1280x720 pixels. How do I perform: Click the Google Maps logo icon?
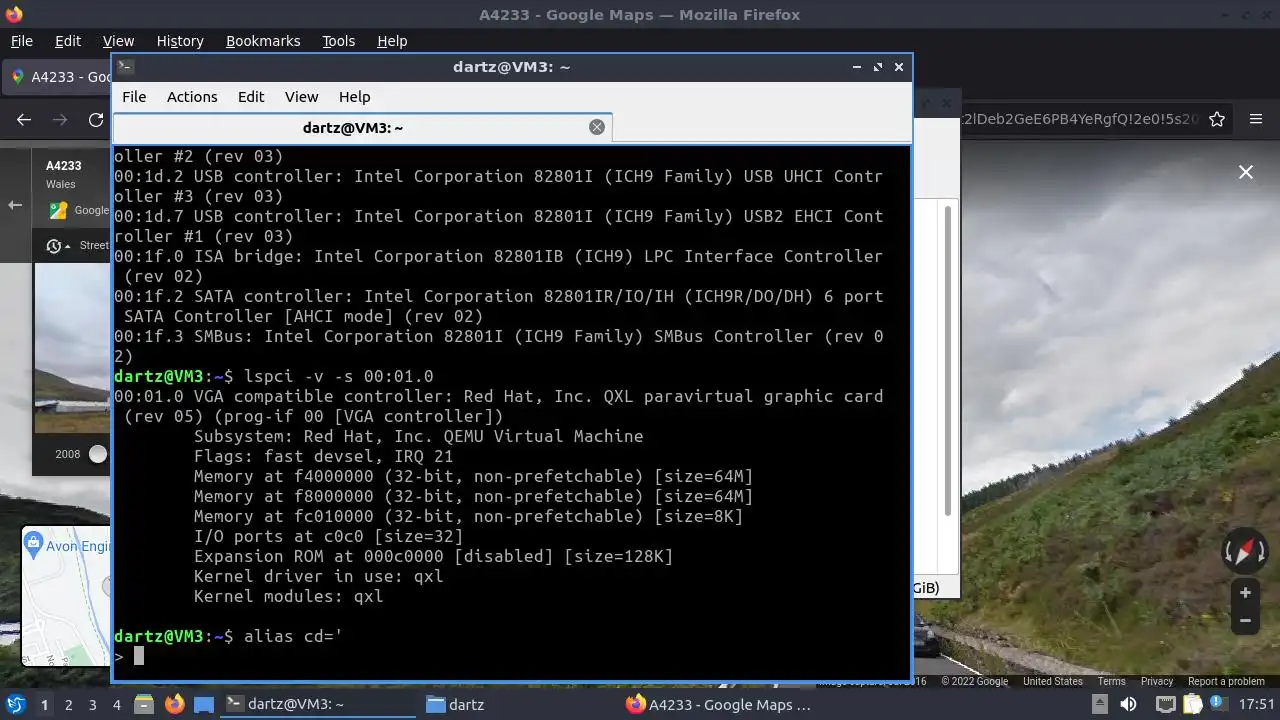pyautogui.click(x=59, y=210)
